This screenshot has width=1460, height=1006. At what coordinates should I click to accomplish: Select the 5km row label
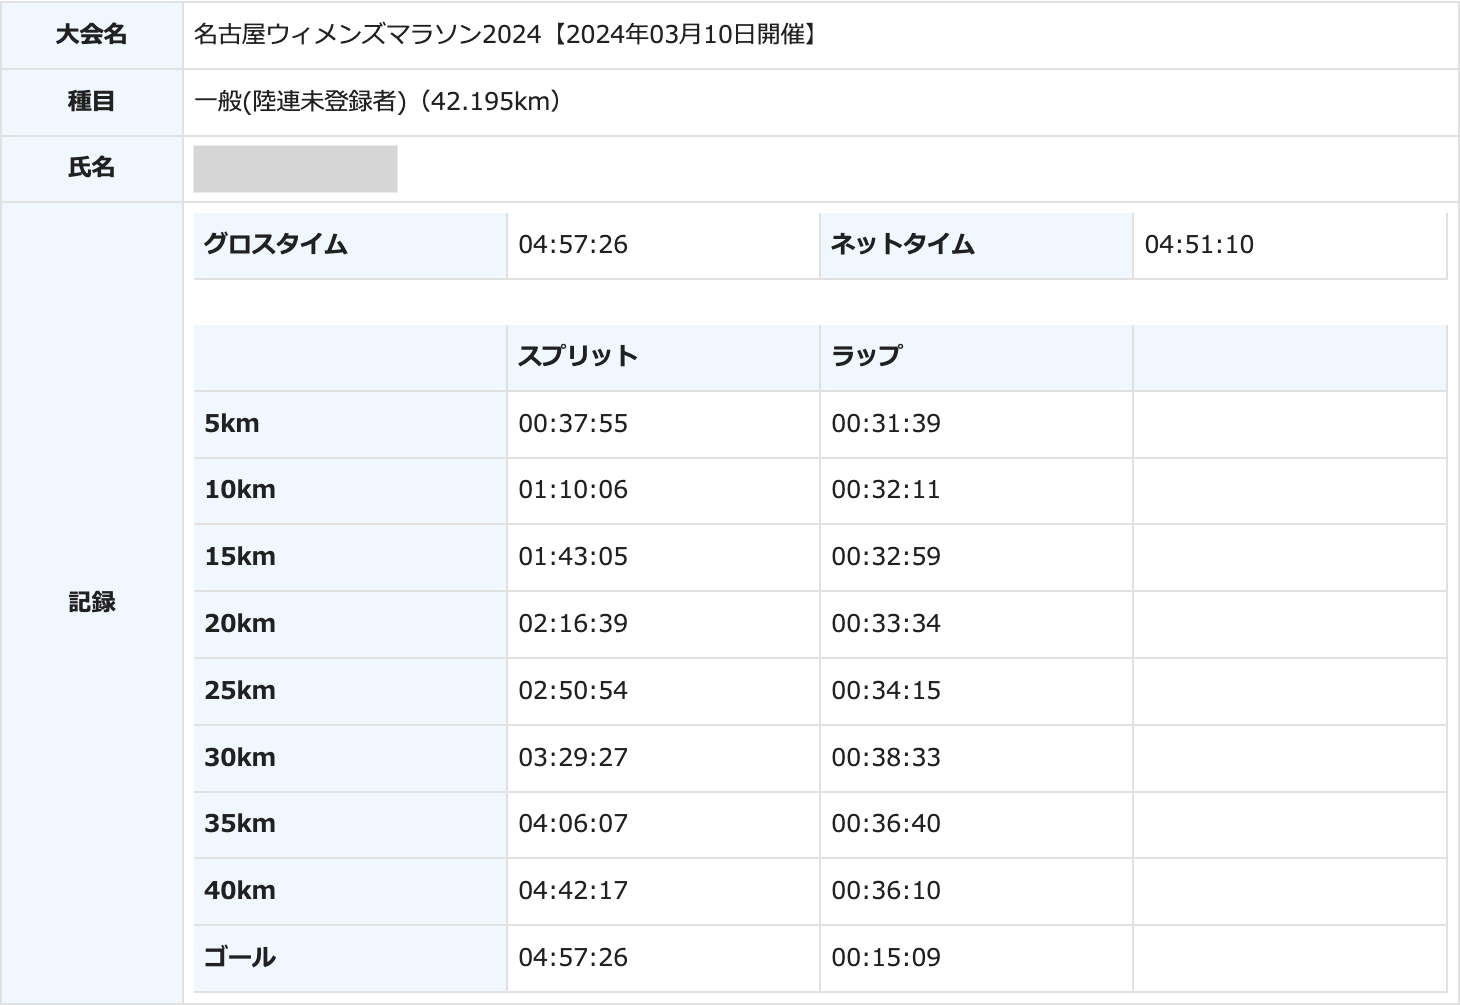(232, 424)
